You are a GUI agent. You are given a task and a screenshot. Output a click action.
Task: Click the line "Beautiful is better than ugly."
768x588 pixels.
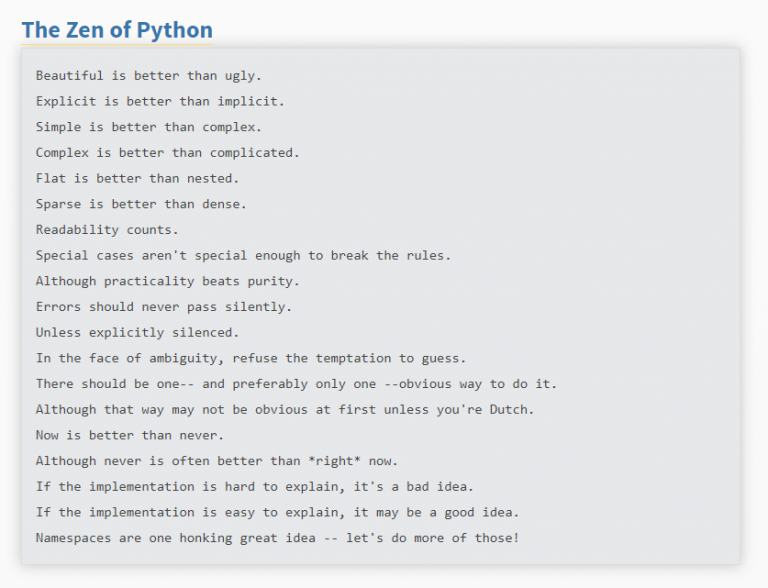pos(148,75)
